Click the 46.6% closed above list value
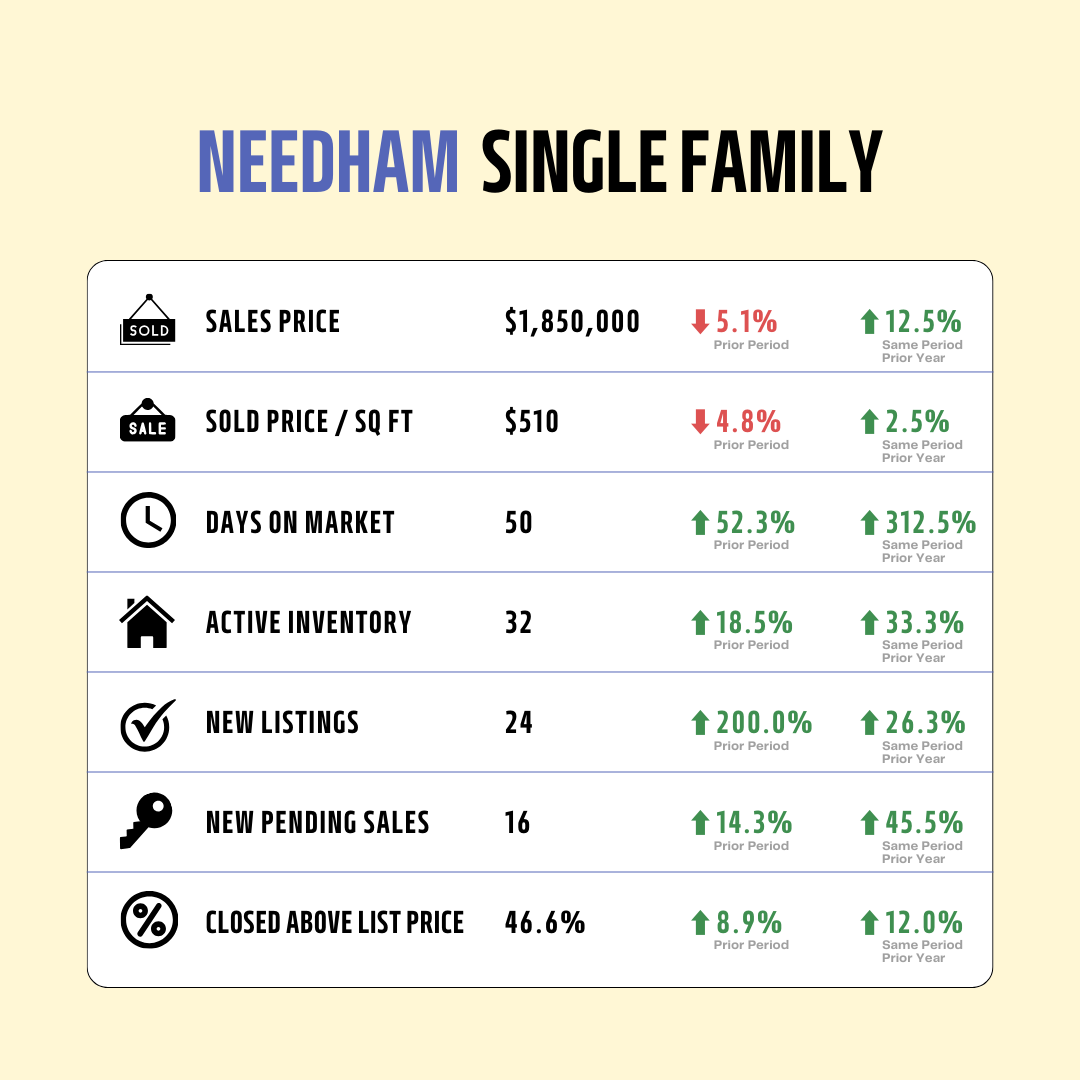This screenshot has width=1080, height=1080. [x=545, y=922]
